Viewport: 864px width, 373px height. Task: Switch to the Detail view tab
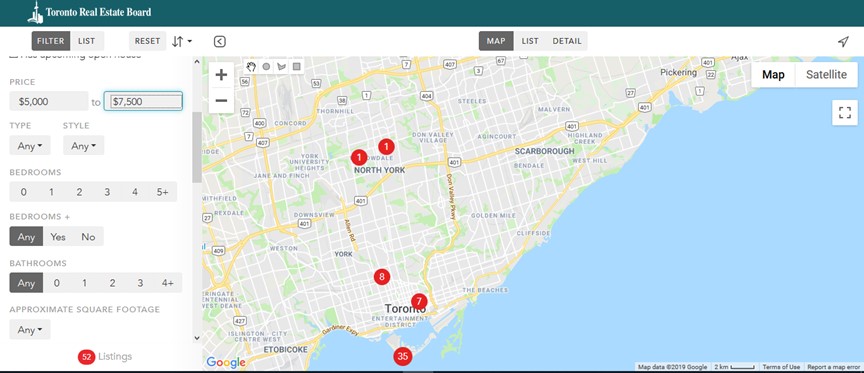(567, 41)
